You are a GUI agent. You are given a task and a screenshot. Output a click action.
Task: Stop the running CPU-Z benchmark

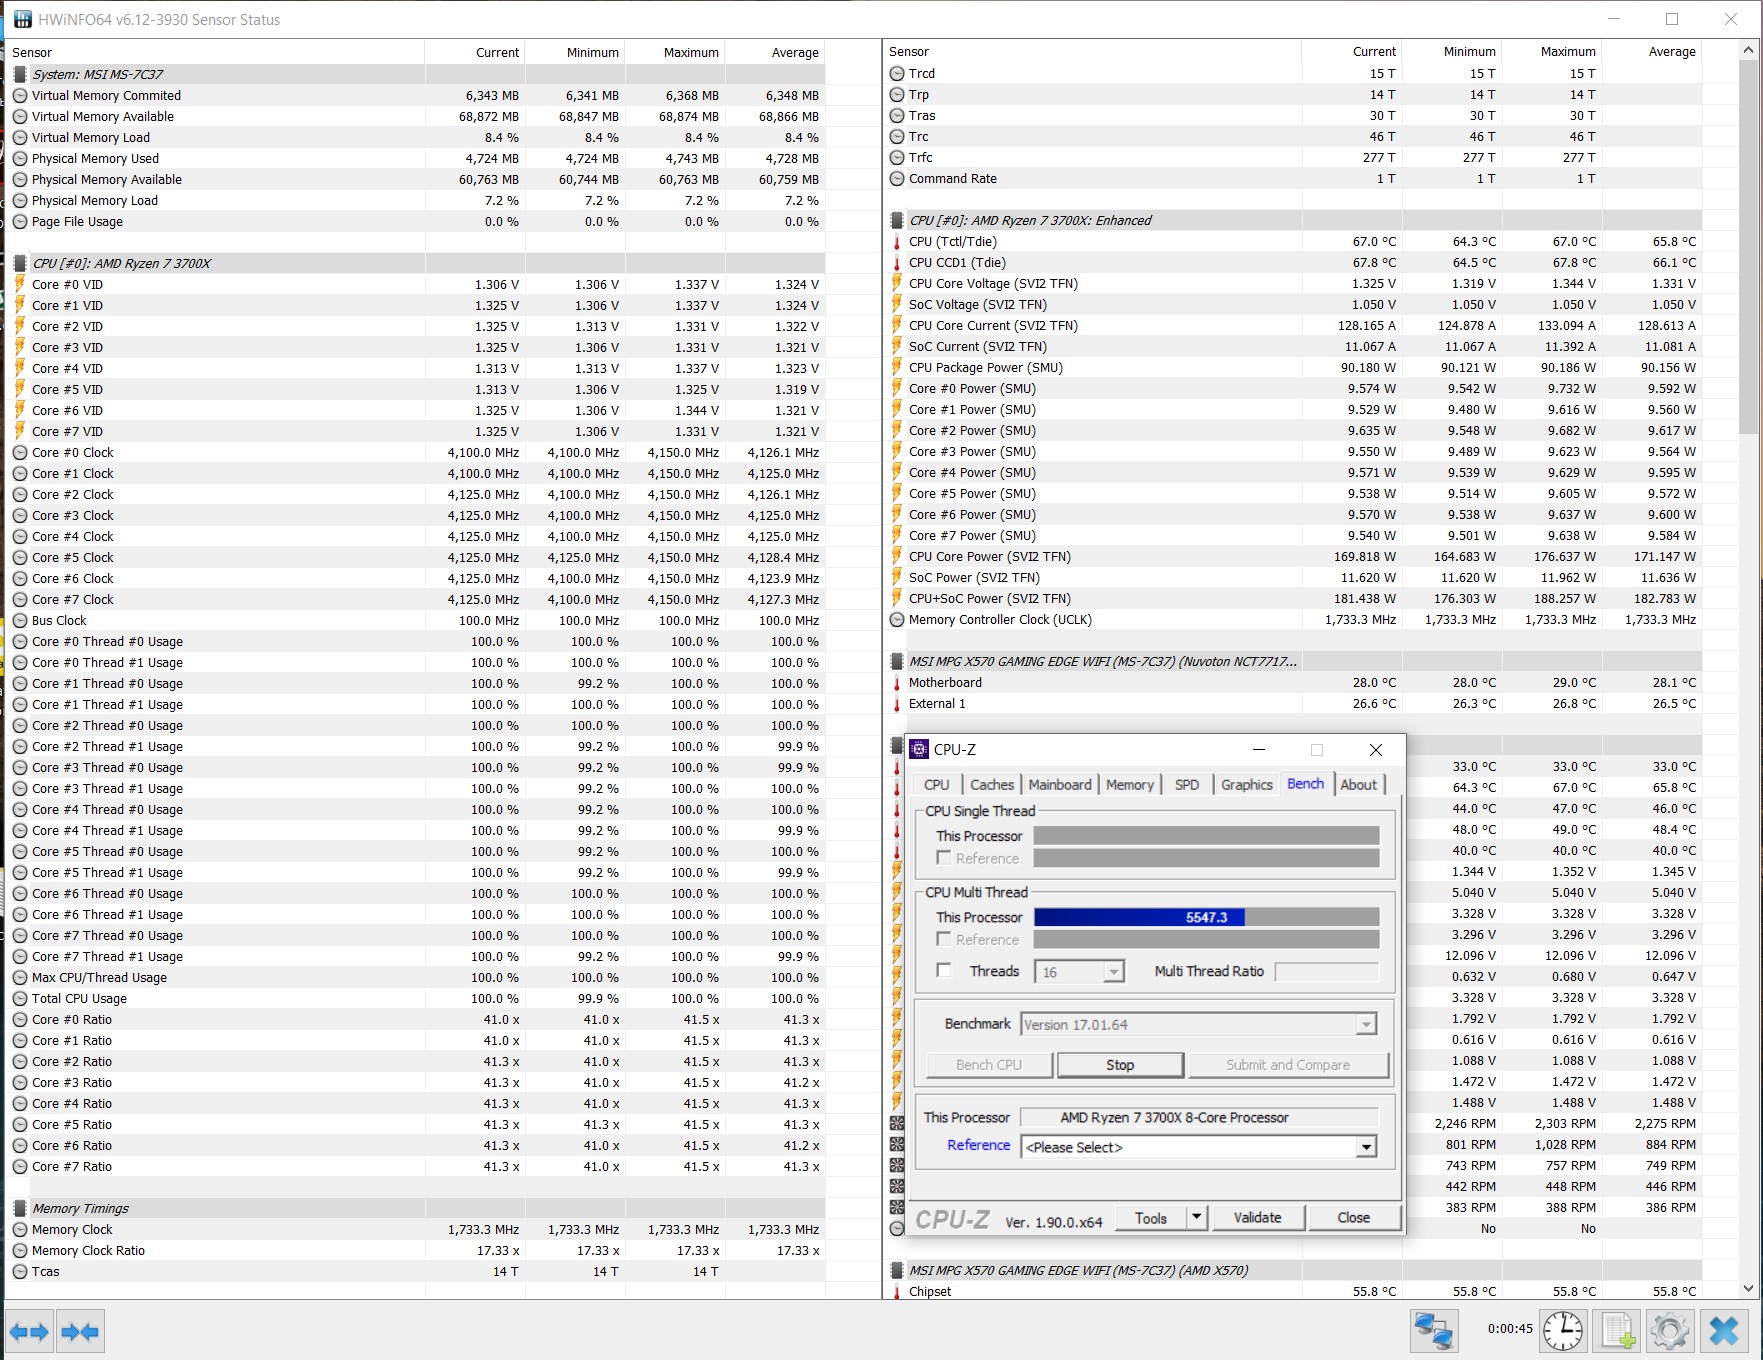1120,1065
